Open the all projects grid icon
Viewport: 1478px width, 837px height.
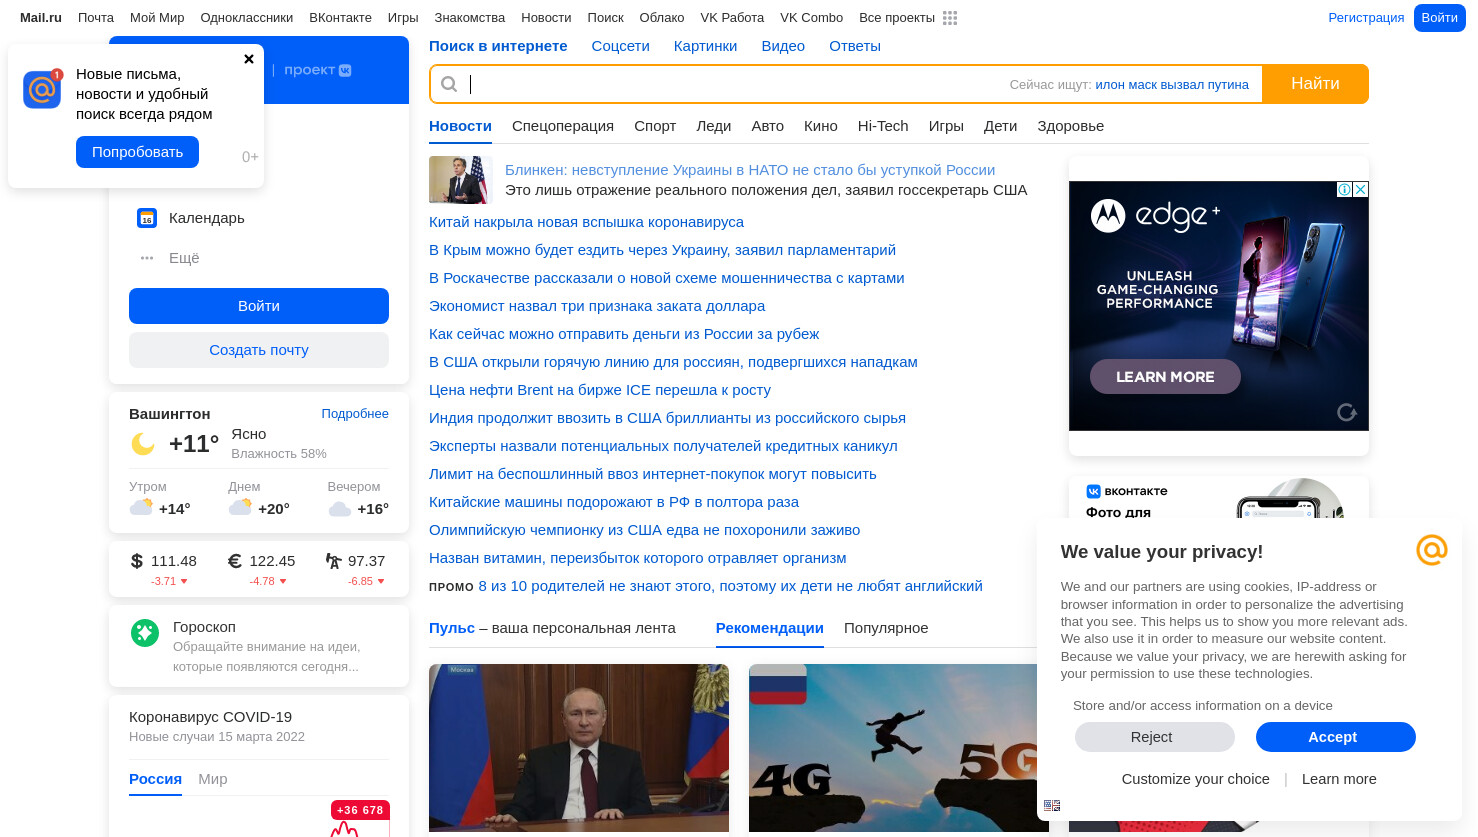[950, 18]
